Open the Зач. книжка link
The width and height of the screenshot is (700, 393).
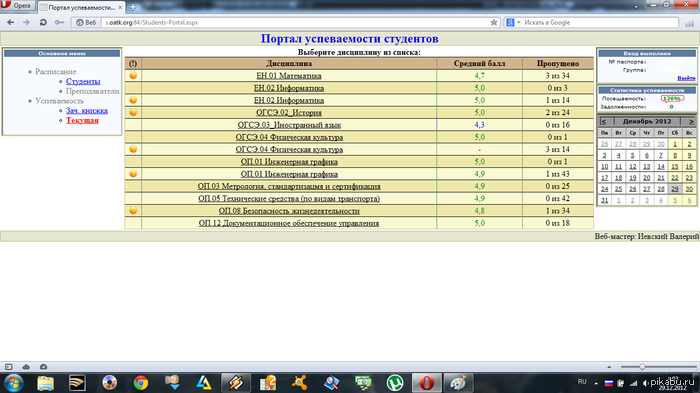(x=87, y=110)
